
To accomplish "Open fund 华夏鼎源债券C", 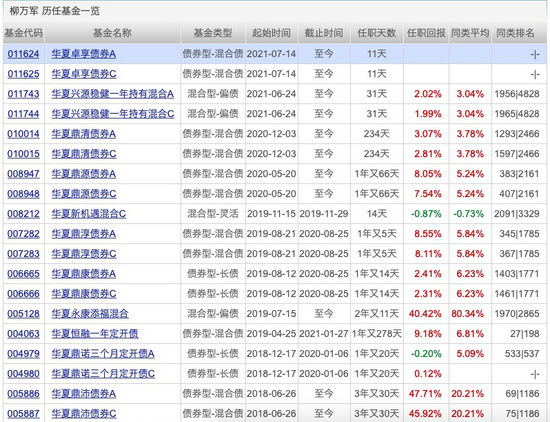I will tap(84, 194).
